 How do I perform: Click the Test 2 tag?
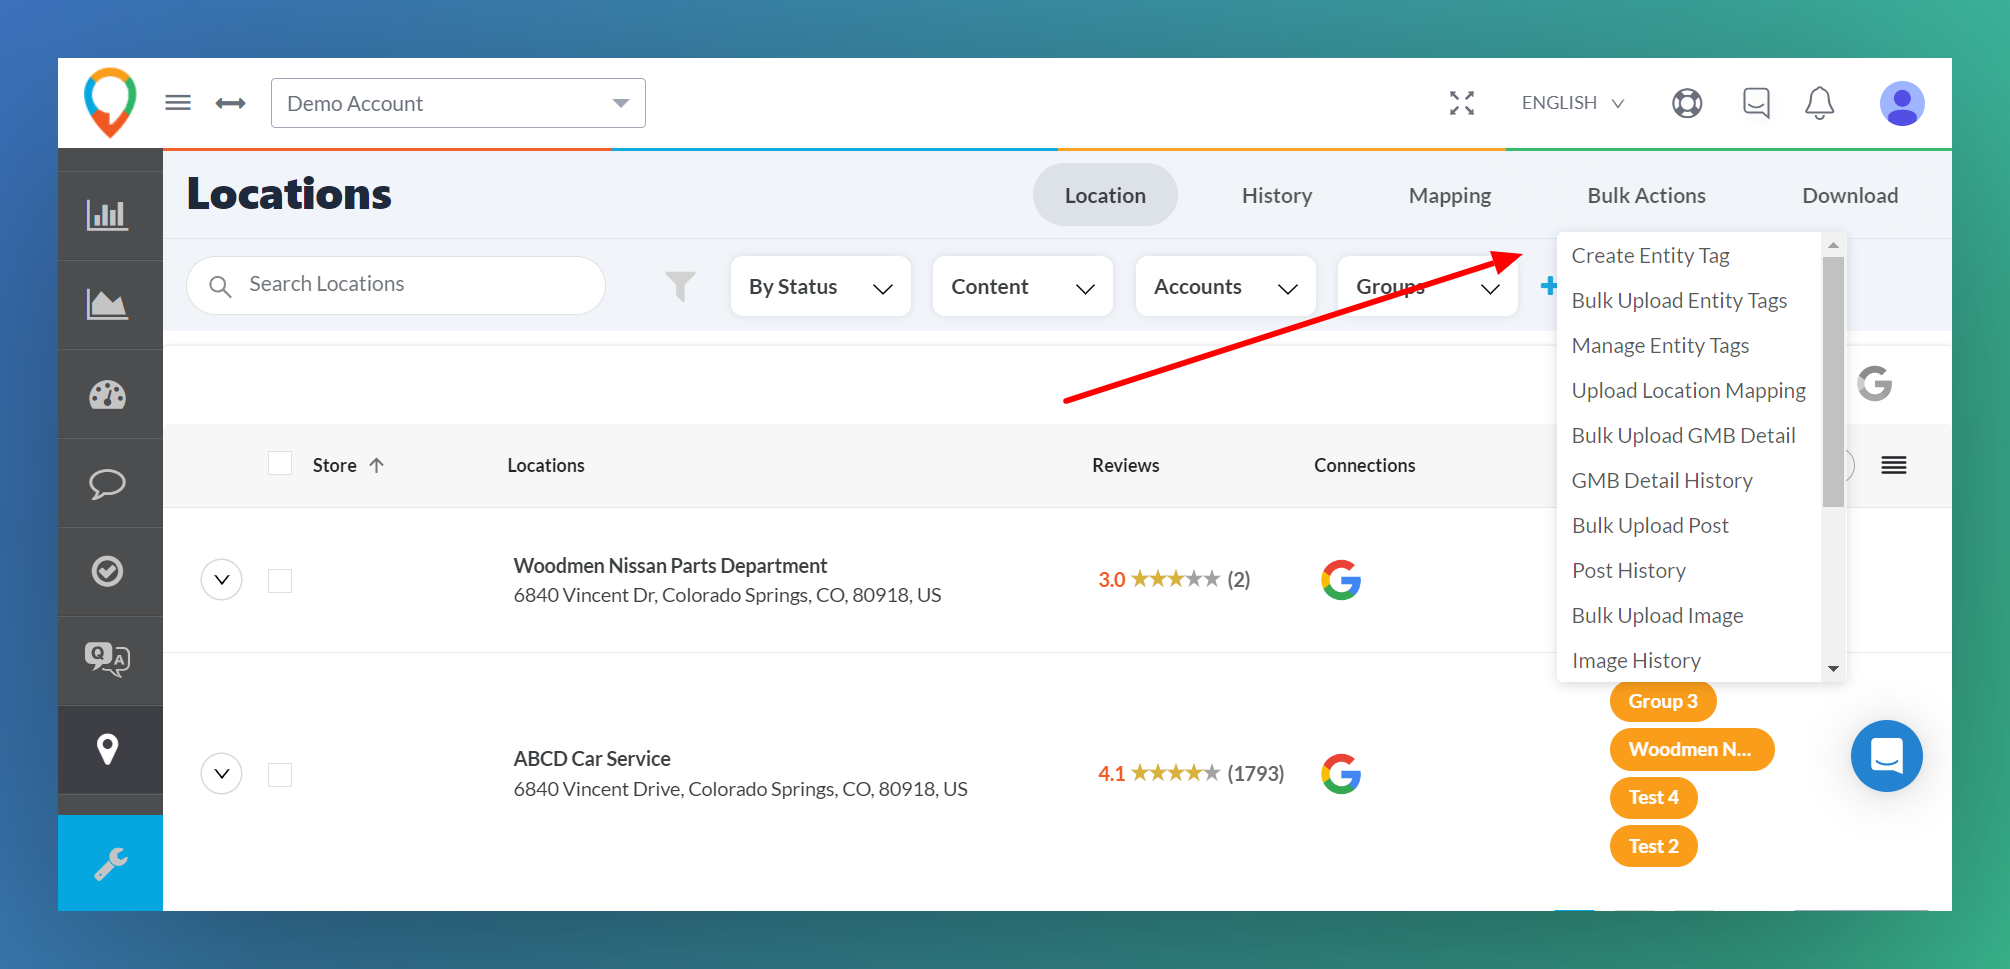(1653, 846)
